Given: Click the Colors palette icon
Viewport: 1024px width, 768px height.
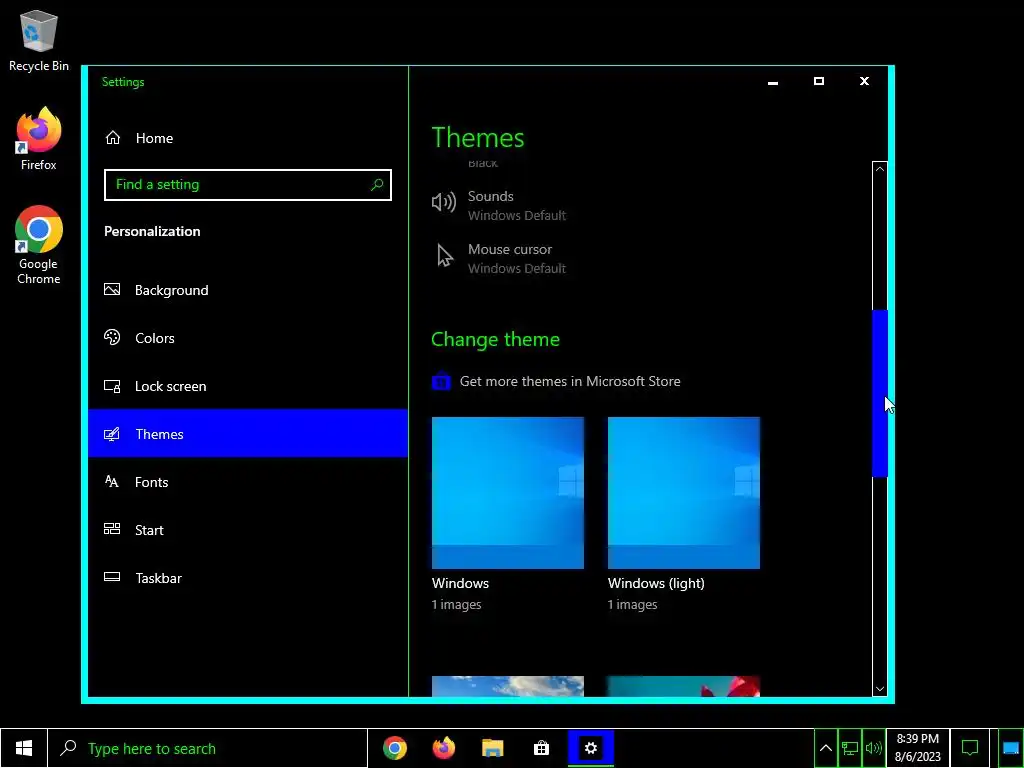Looking at the screenshot, I should pos(112,338).
